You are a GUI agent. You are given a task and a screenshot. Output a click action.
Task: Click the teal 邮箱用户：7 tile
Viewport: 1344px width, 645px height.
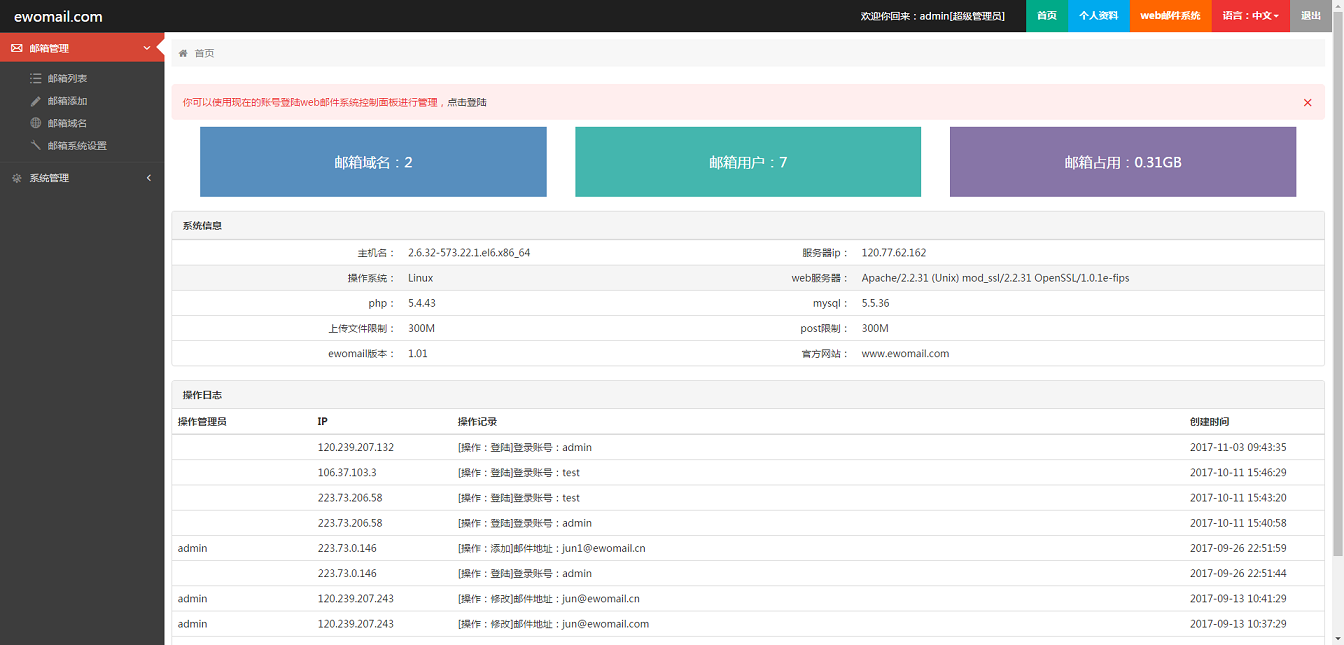pos(748,162)
